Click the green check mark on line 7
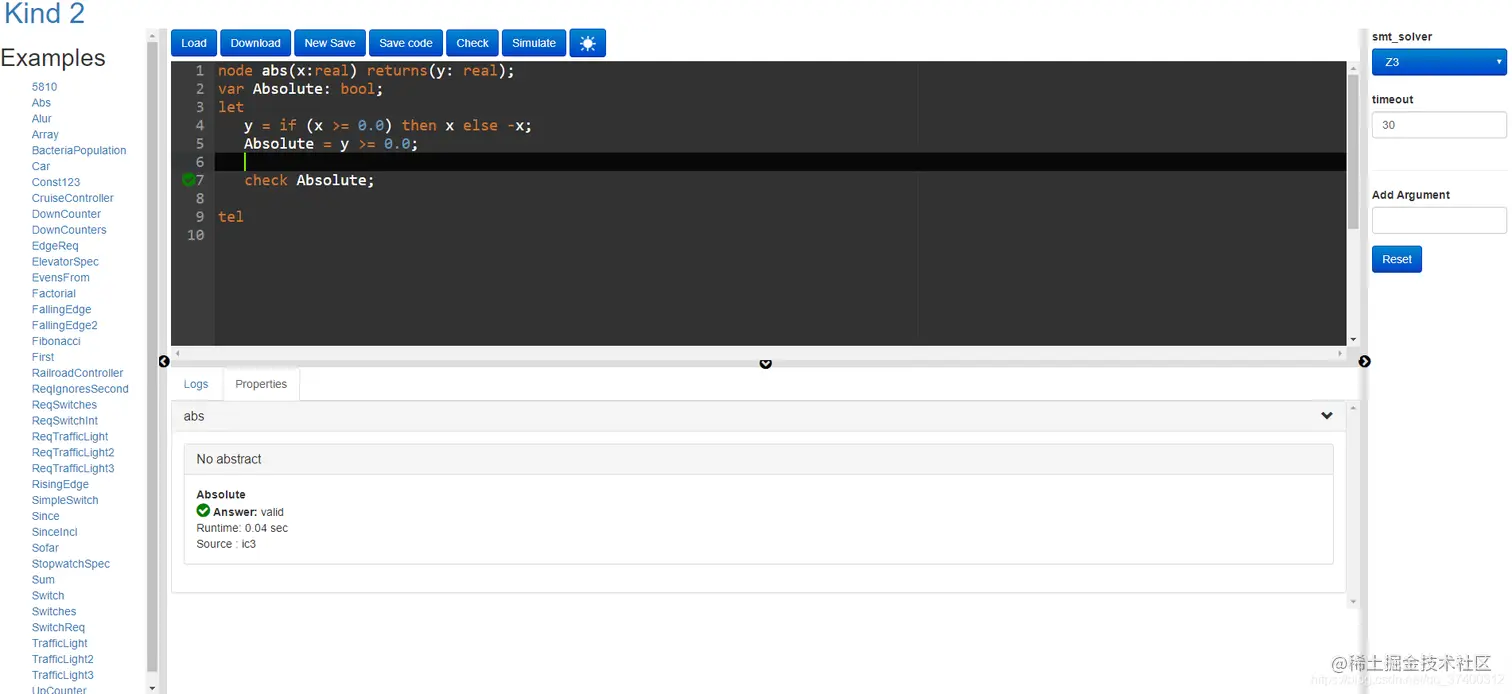Screen dimensions: 1512x694 (188, 180)
